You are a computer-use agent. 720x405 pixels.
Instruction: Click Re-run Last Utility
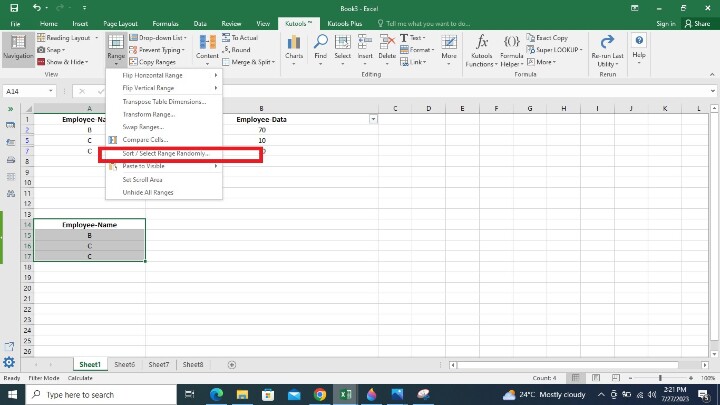tap(607, 51)
